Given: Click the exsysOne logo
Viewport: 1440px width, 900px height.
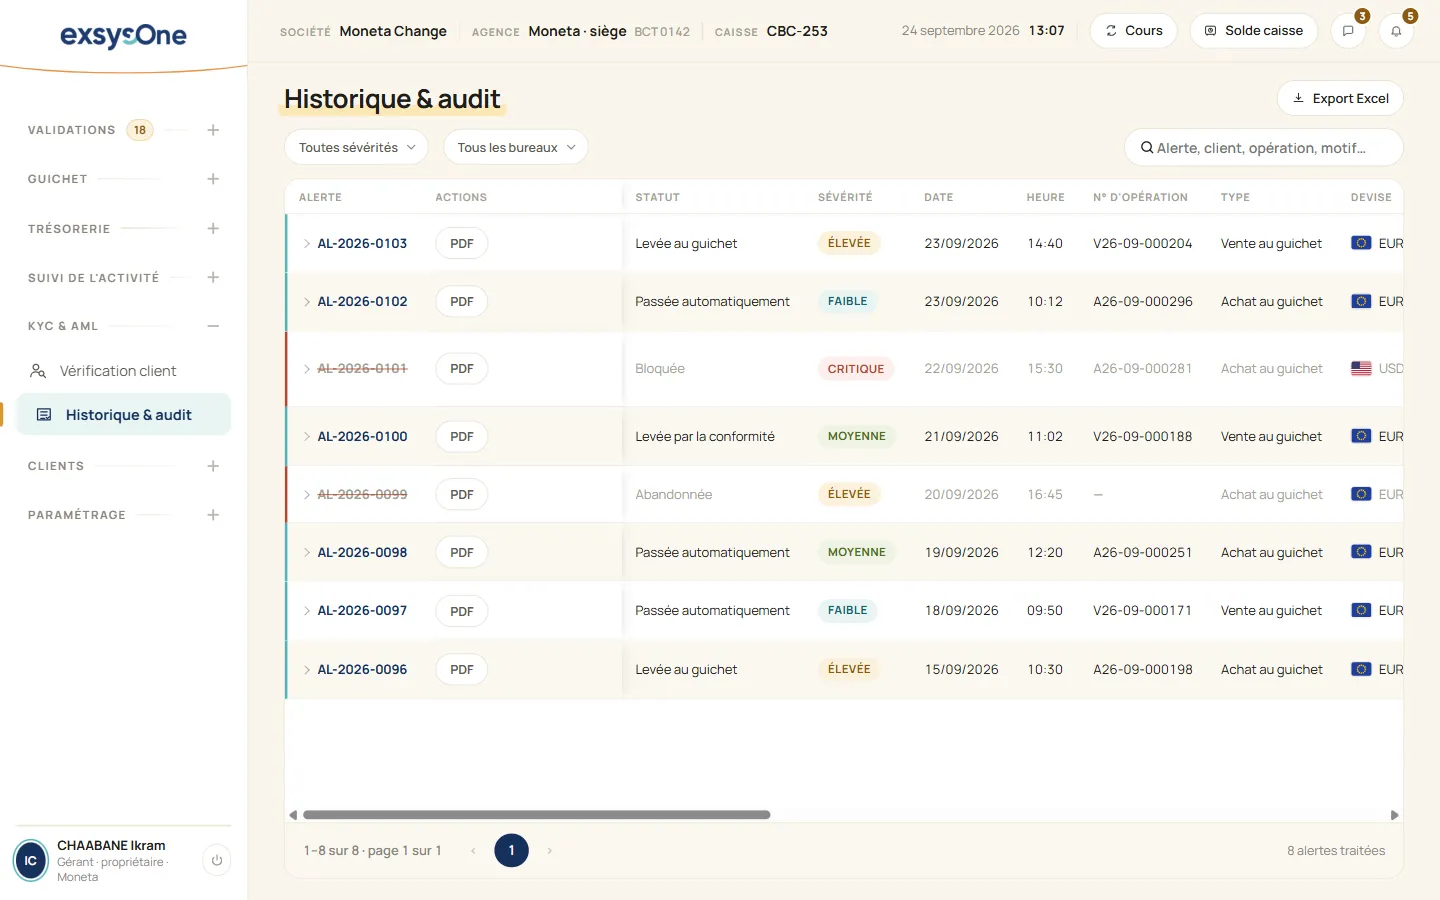Looking at the screenshot, I should (x=123, y=36).
